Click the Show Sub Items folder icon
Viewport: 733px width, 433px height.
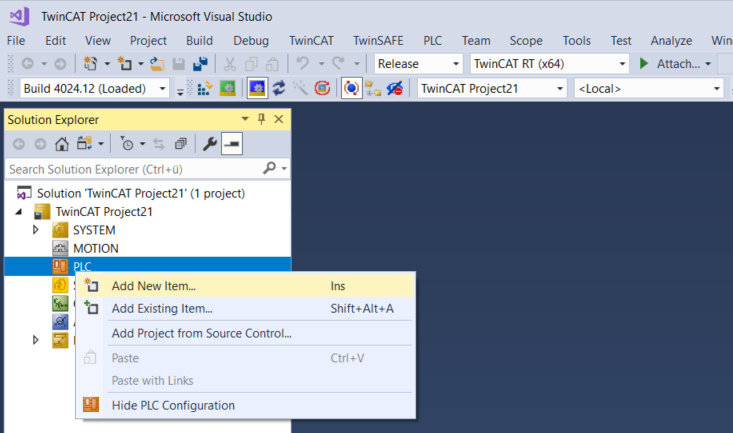373,88
